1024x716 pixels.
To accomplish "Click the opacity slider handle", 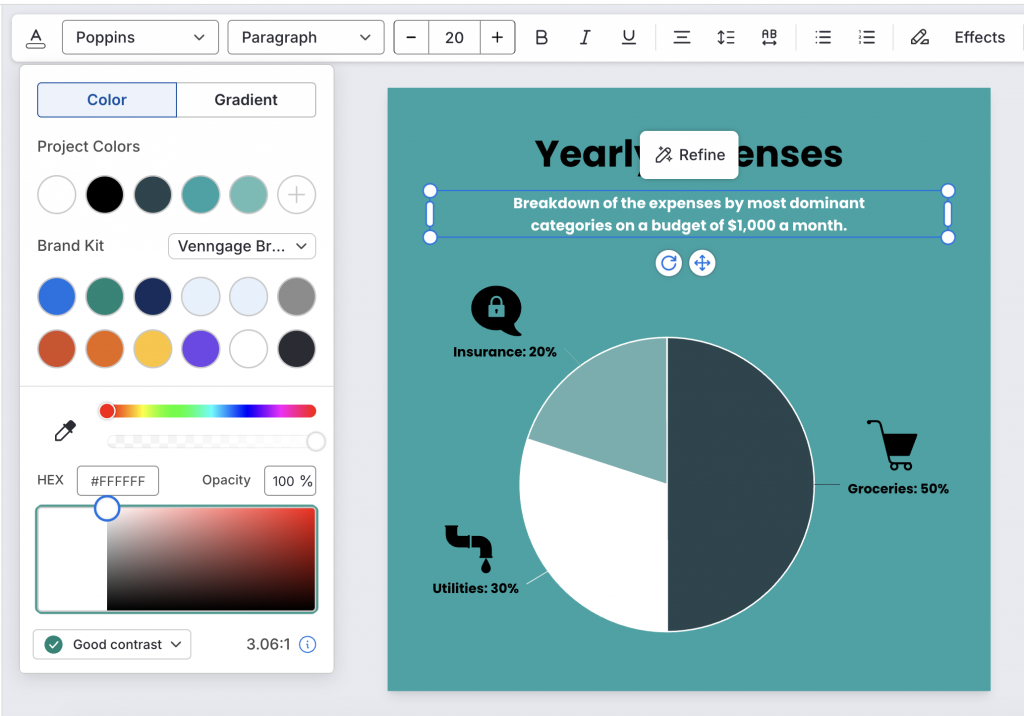I will click(316, 442).
